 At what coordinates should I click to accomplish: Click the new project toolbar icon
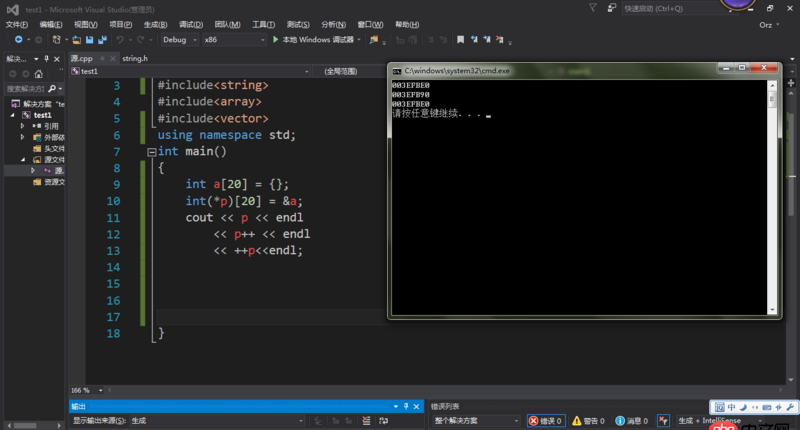[x=56, y=39]
